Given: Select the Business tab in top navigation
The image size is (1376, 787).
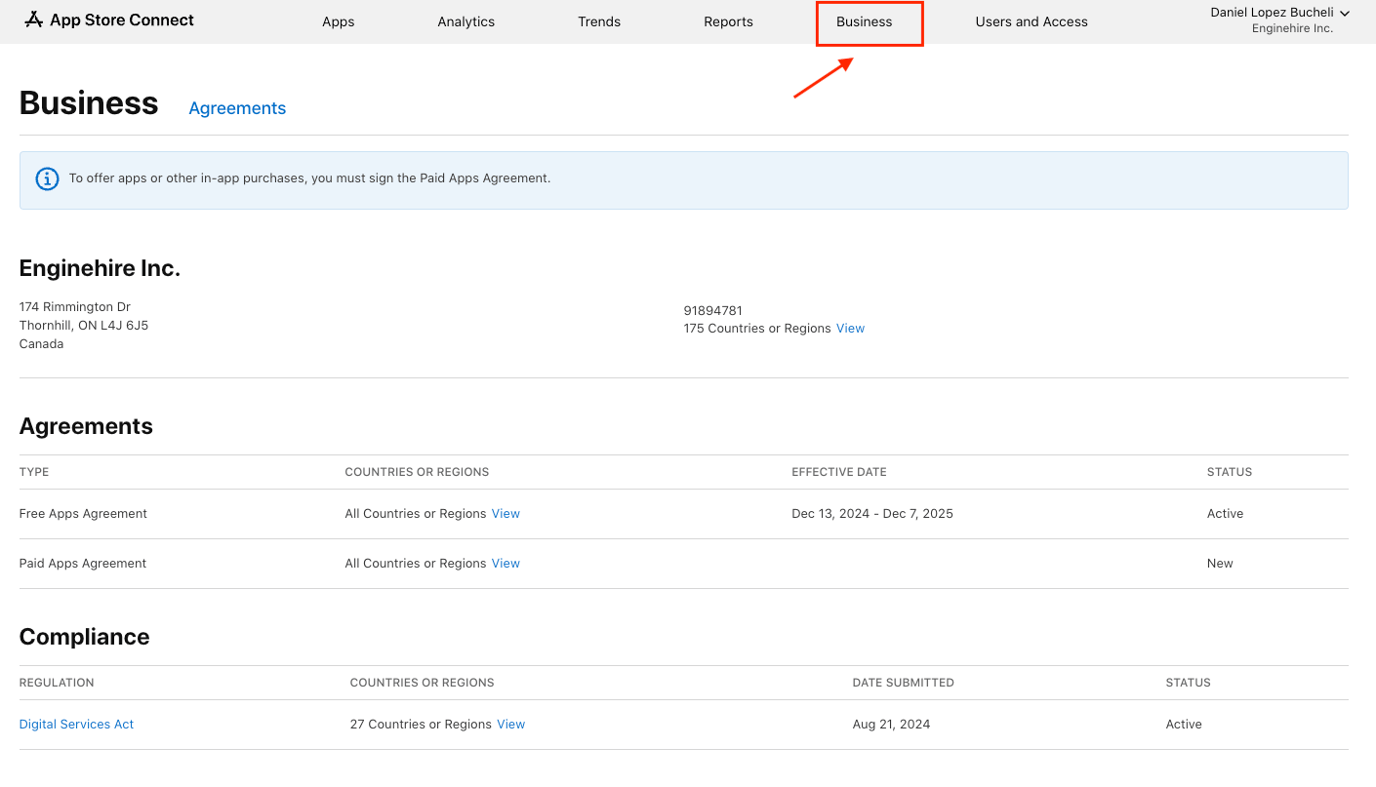Looking at the screenshot, I should (864, 21).
